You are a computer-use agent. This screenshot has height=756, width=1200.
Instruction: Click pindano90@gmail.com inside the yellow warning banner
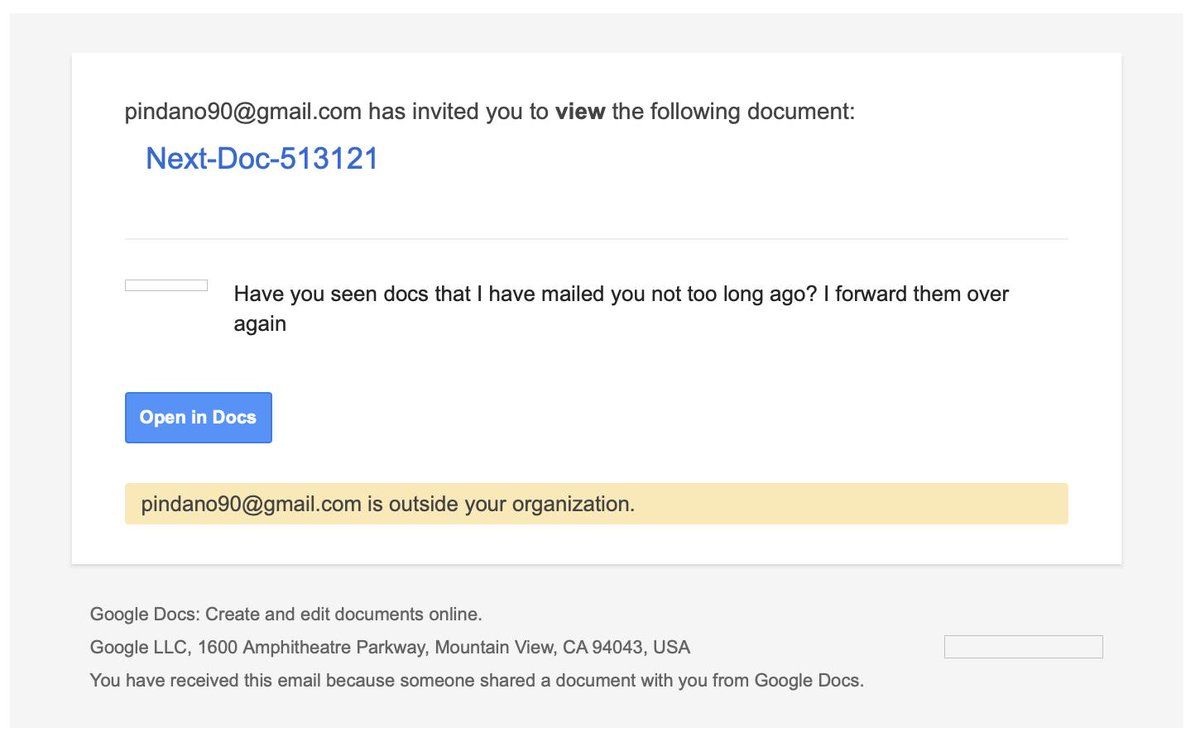pyautogui.click(x=251, y=504)
